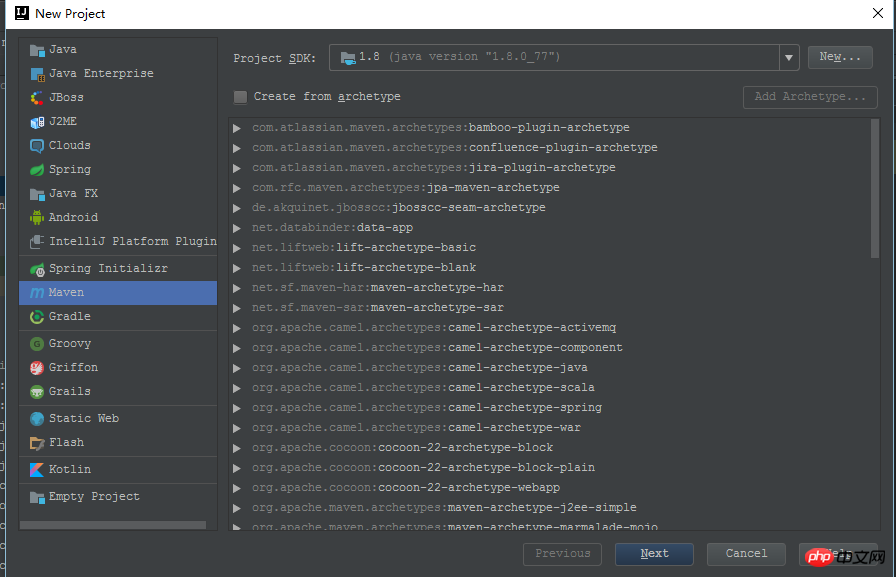Screen dimensions: 896x577
Task: Click the Grails icon
Action: [37, 392]
